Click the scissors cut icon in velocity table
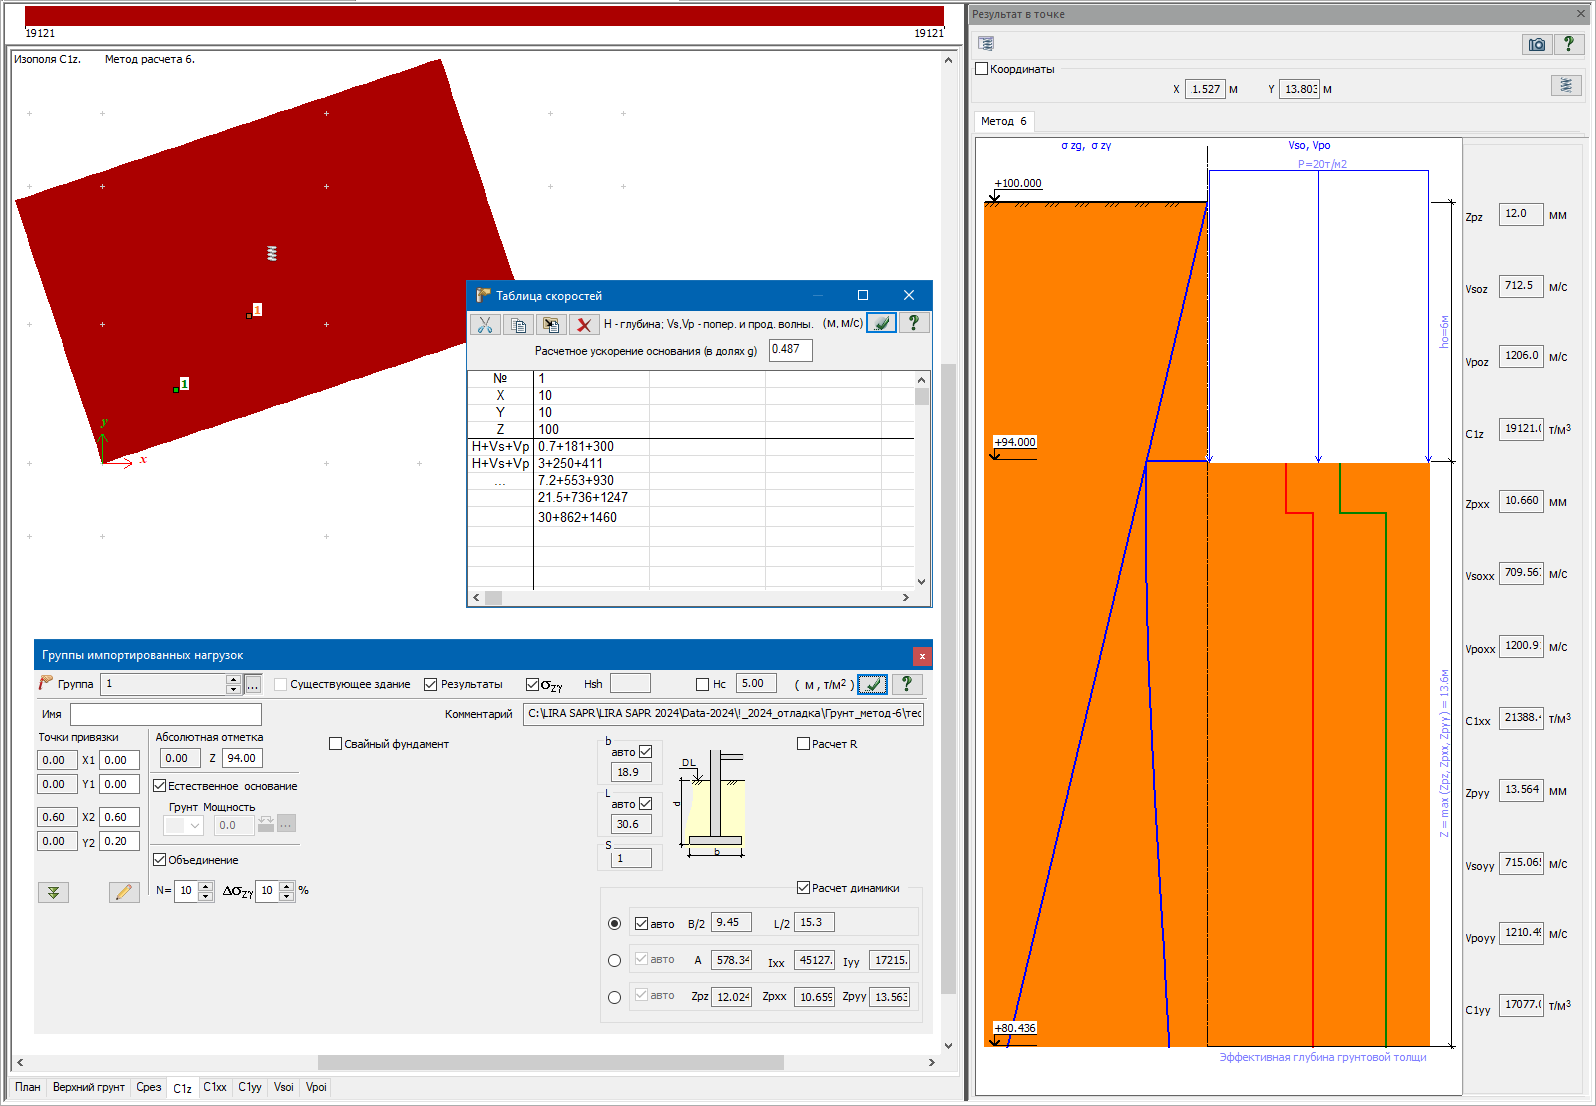 [485, 324]
